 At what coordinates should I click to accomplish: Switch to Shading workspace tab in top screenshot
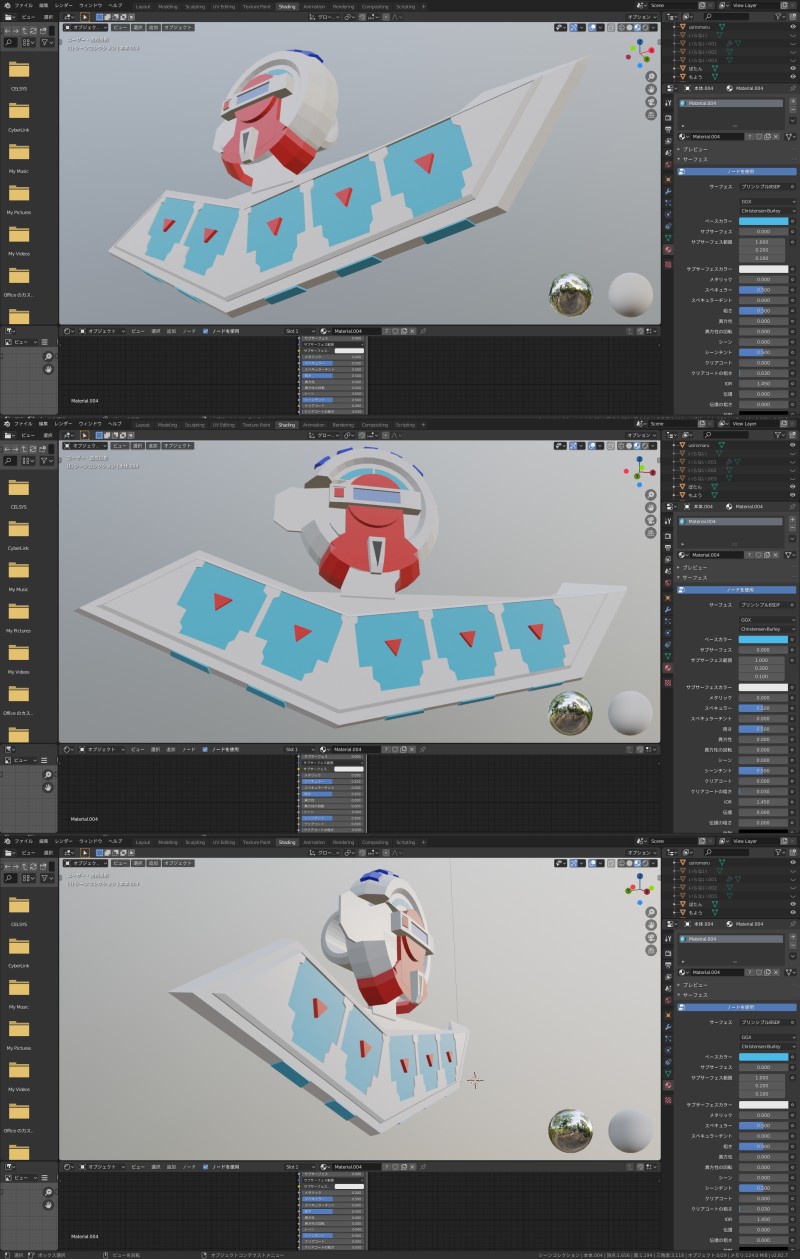tap(286, 6)
